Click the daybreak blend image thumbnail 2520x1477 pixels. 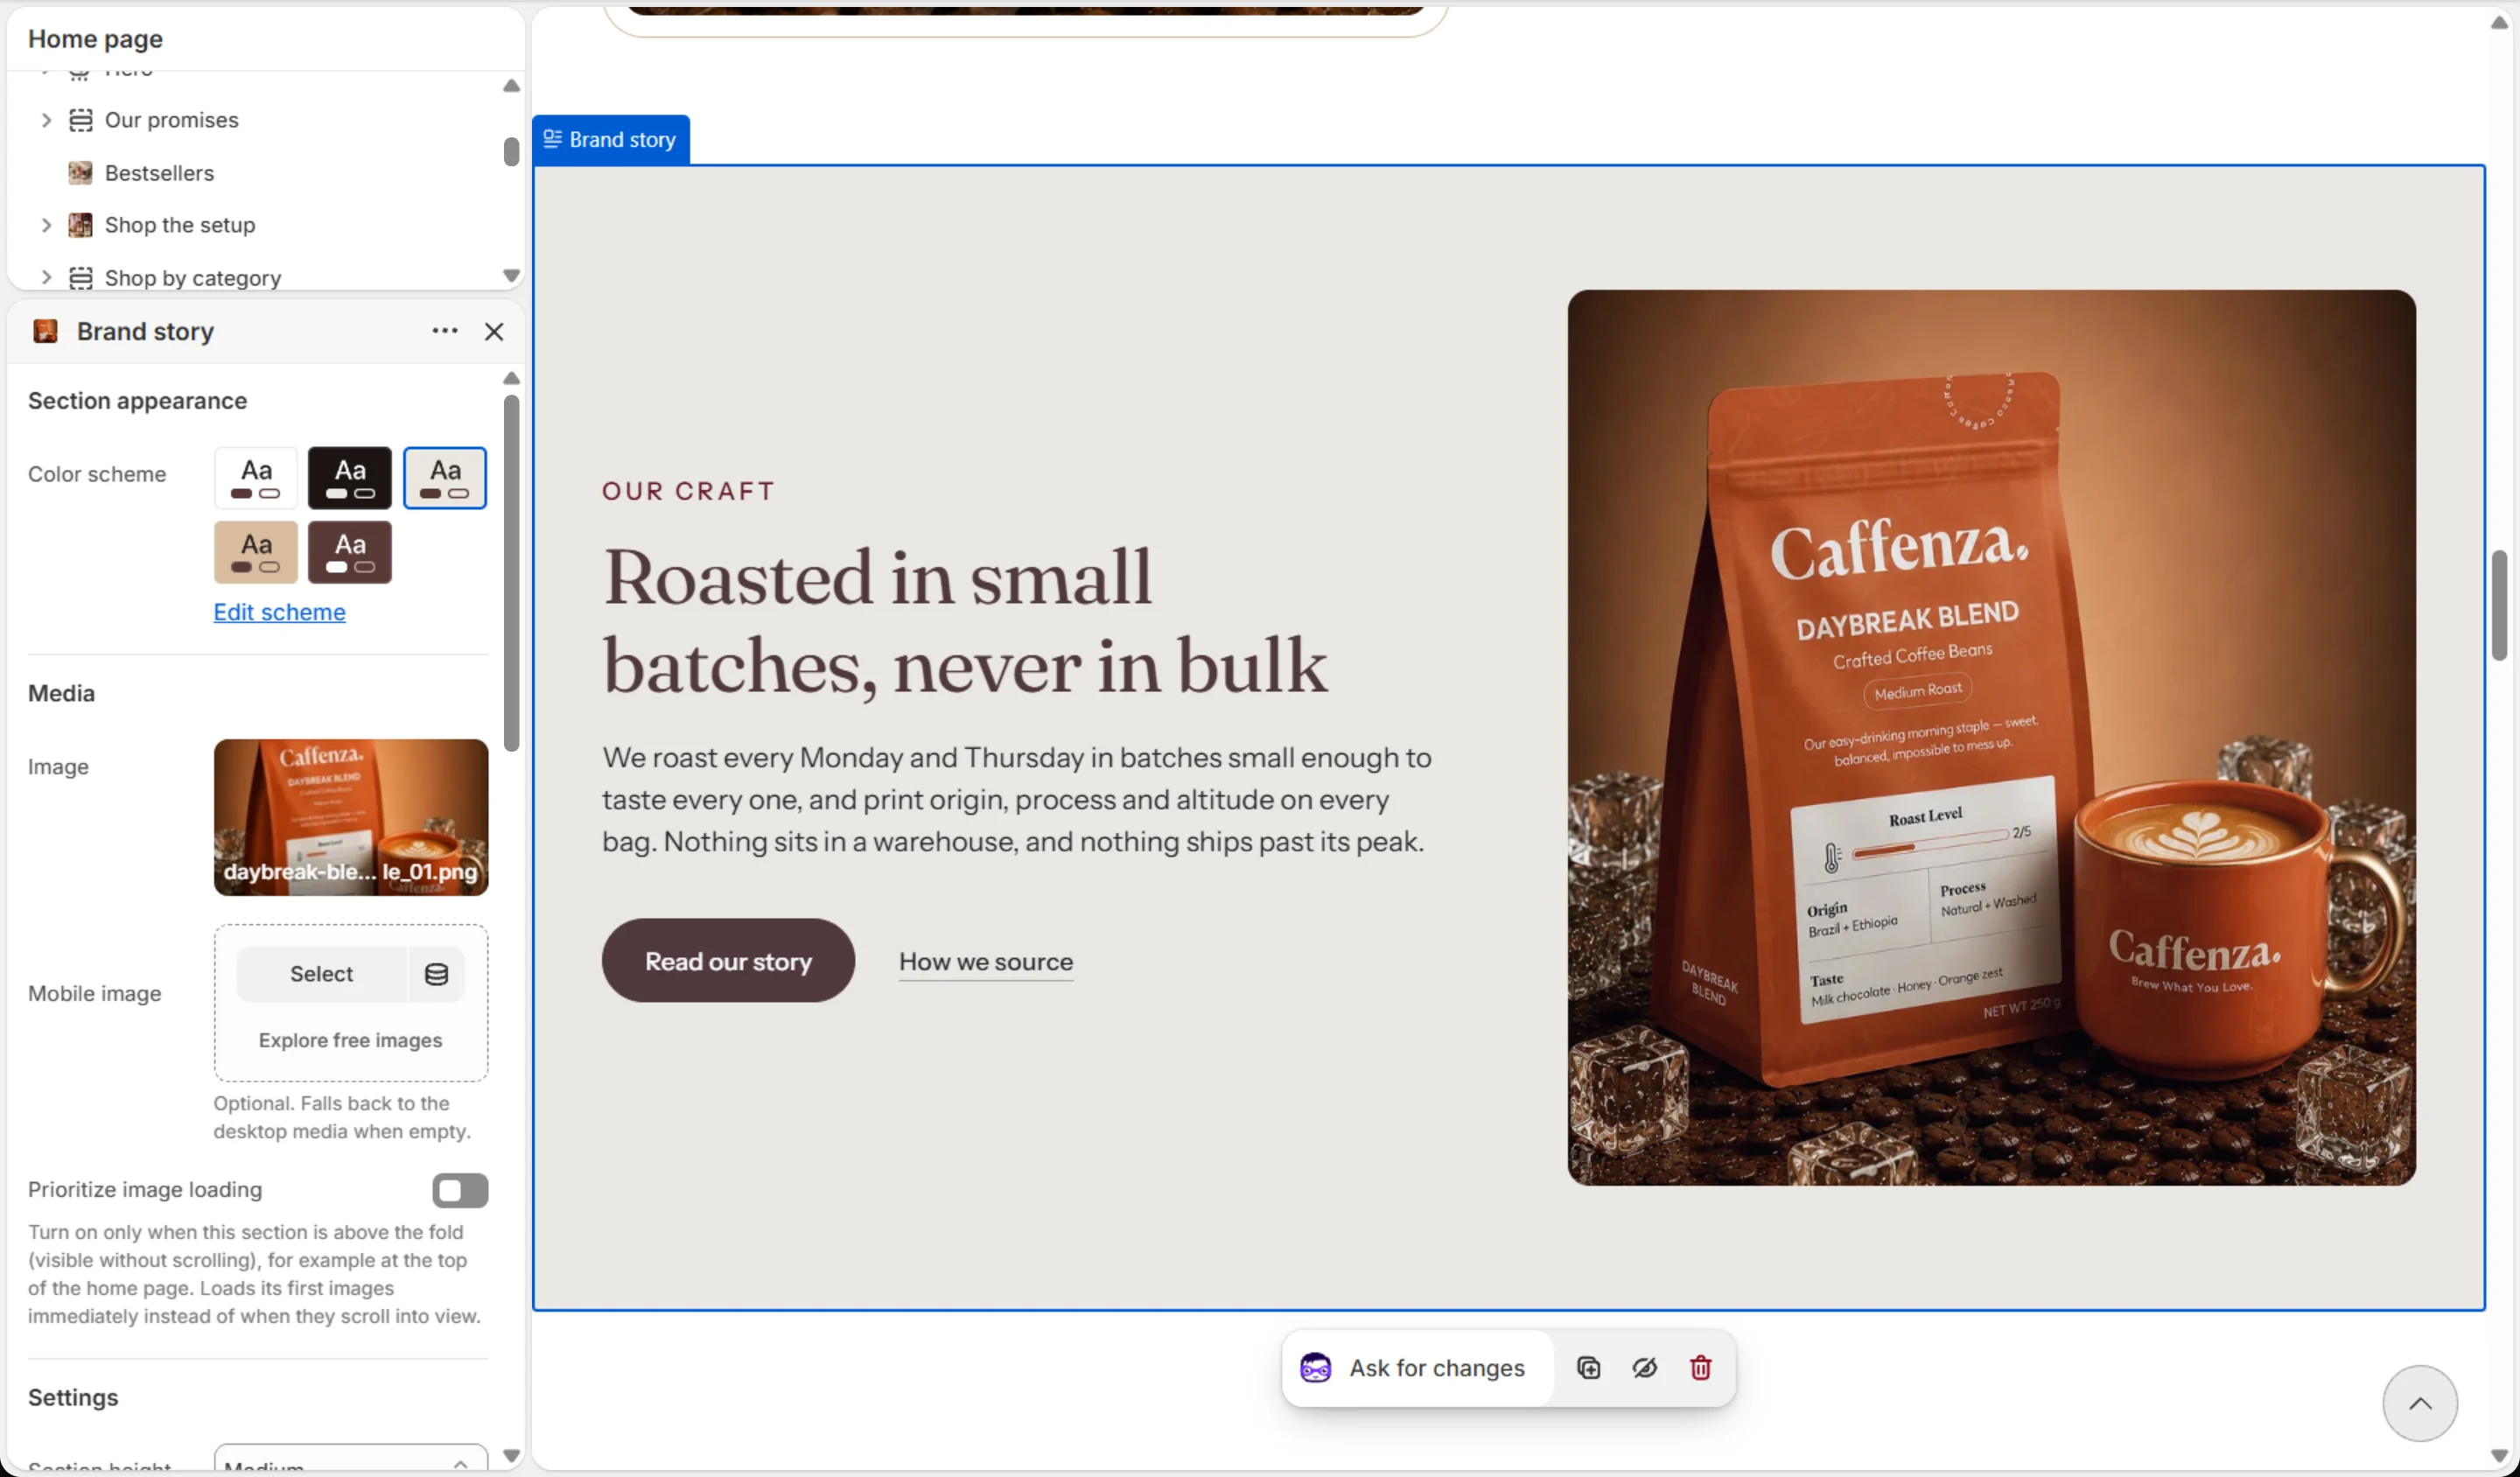pyautogui.click(x=351, y=817)
